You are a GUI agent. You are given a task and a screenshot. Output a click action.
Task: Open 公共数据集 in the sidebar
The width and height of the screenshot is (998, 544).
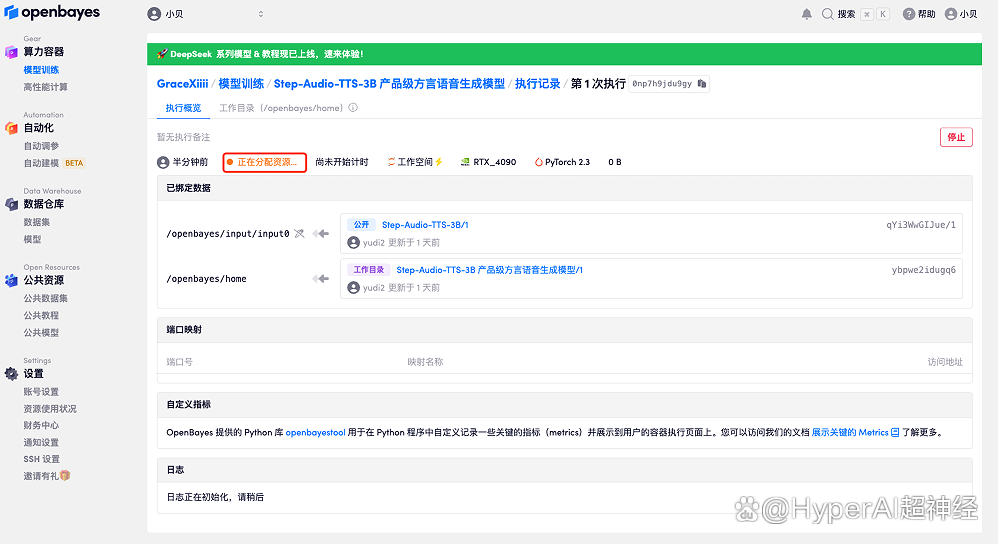point(45,298)
